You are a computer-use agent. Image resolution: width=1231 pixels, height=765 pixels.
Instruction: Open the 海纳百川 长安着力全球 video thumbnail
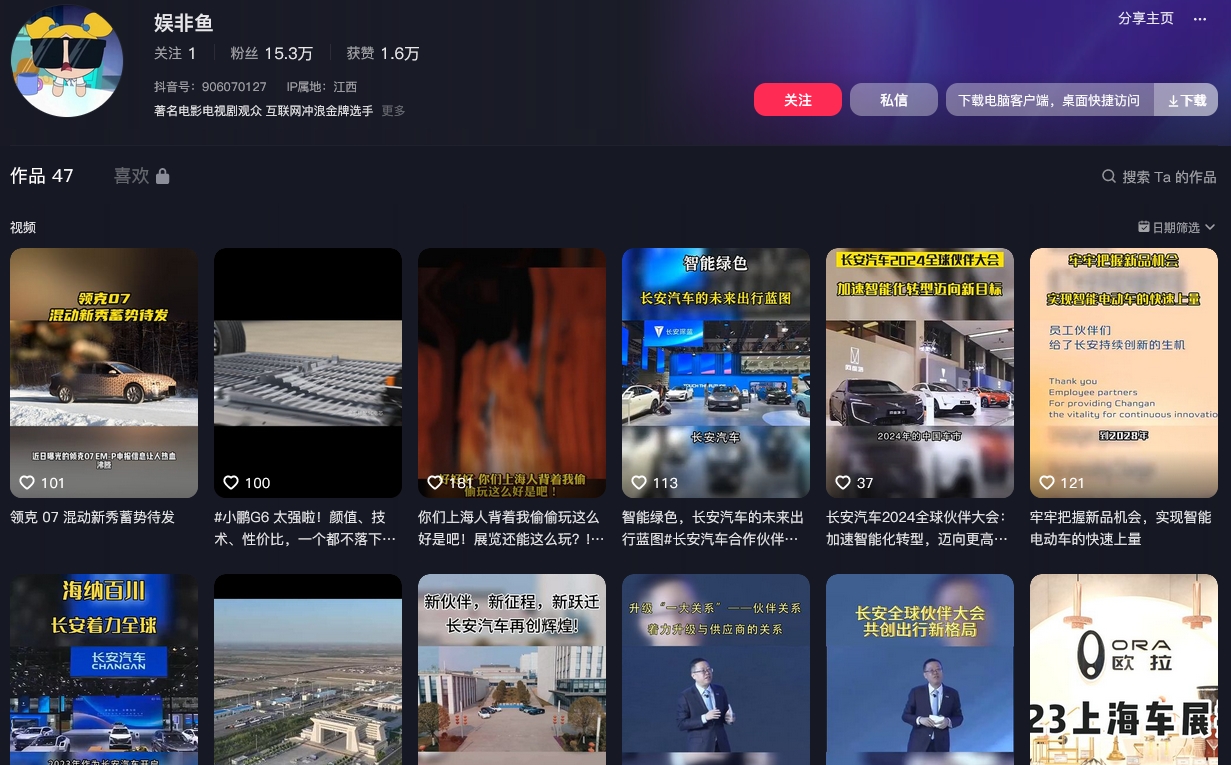pyautogui.click(x=104, y=669)
